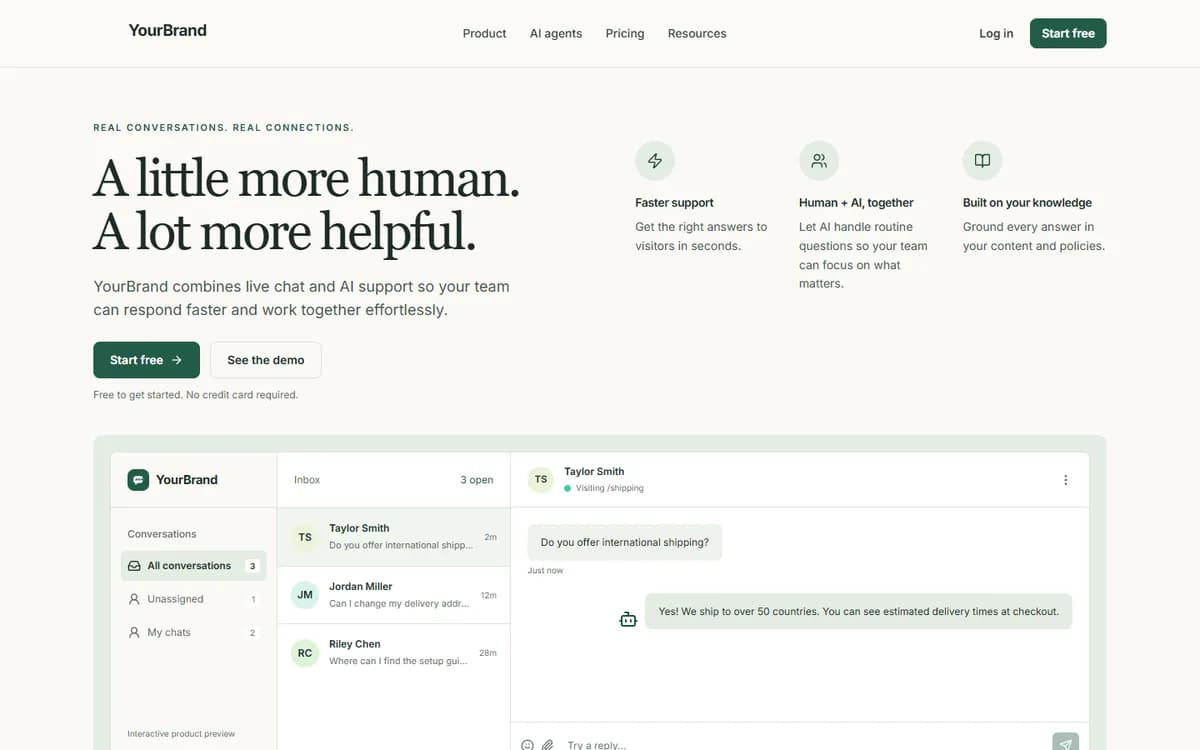Open the Product menu

[484, 33]
